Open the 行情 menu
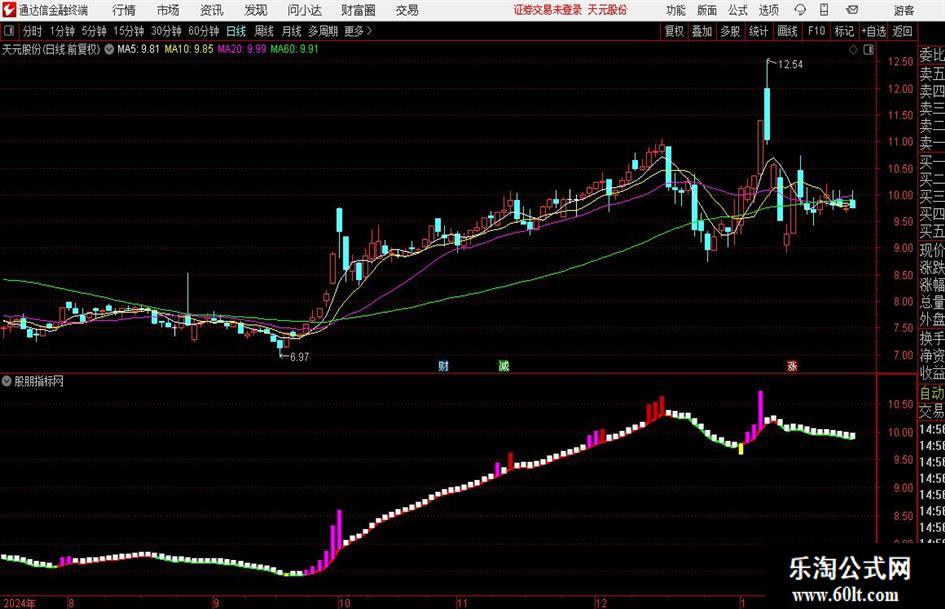 124,10
